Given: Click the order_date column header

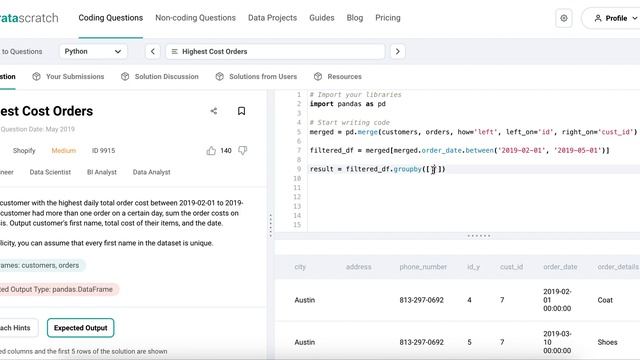Looking at the screenshot, I should pos(560,267).
